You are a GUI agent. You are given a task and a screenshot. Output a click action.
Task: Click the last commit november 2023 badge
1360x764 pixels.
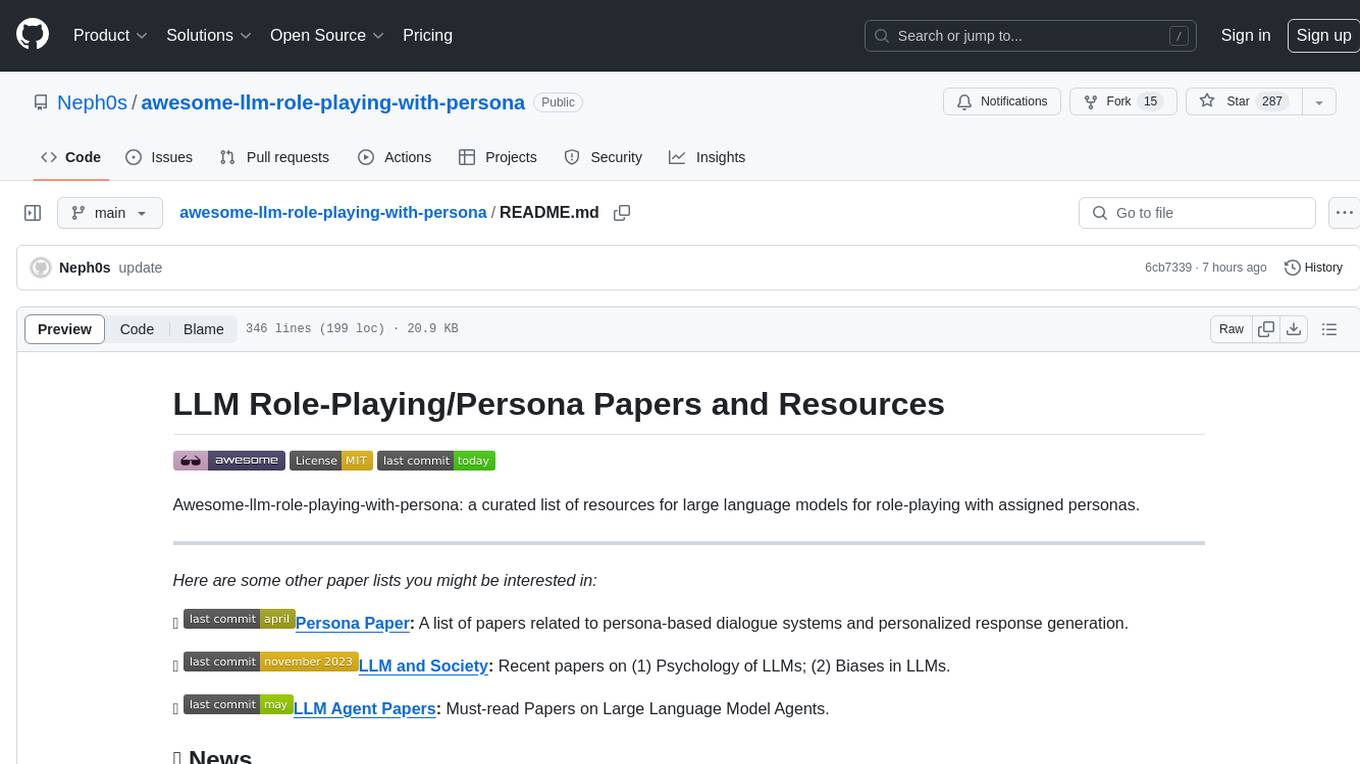(271, 662)
